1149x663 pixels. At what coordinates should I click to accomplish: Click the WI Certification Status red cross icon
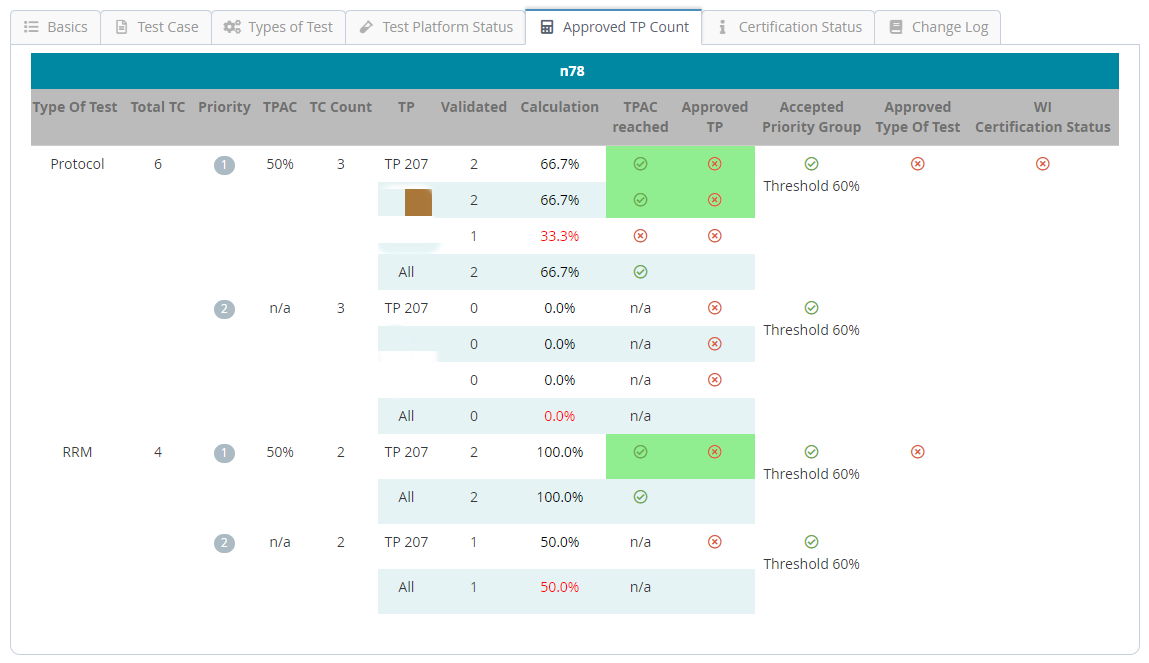1042,164
